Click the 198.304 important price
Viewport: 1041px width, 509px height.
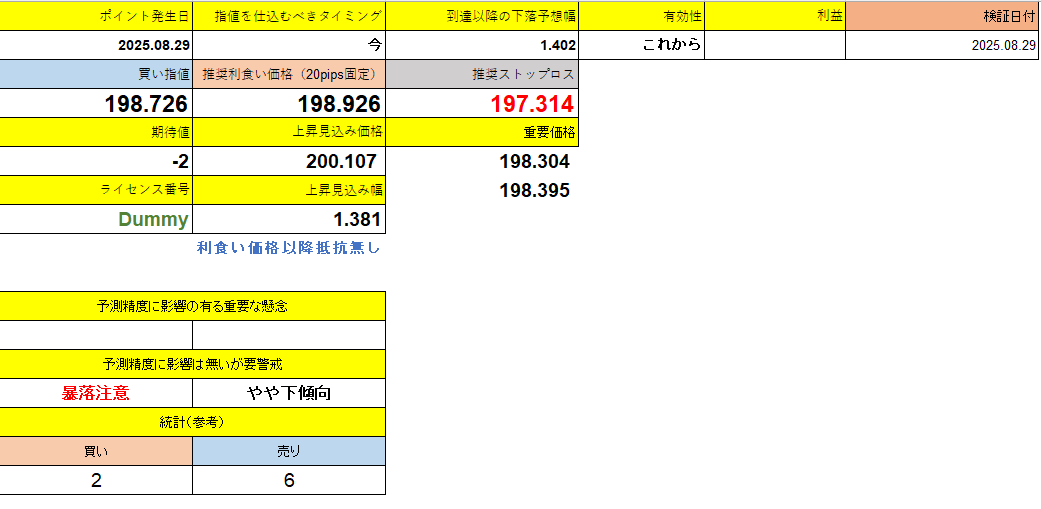534,161
